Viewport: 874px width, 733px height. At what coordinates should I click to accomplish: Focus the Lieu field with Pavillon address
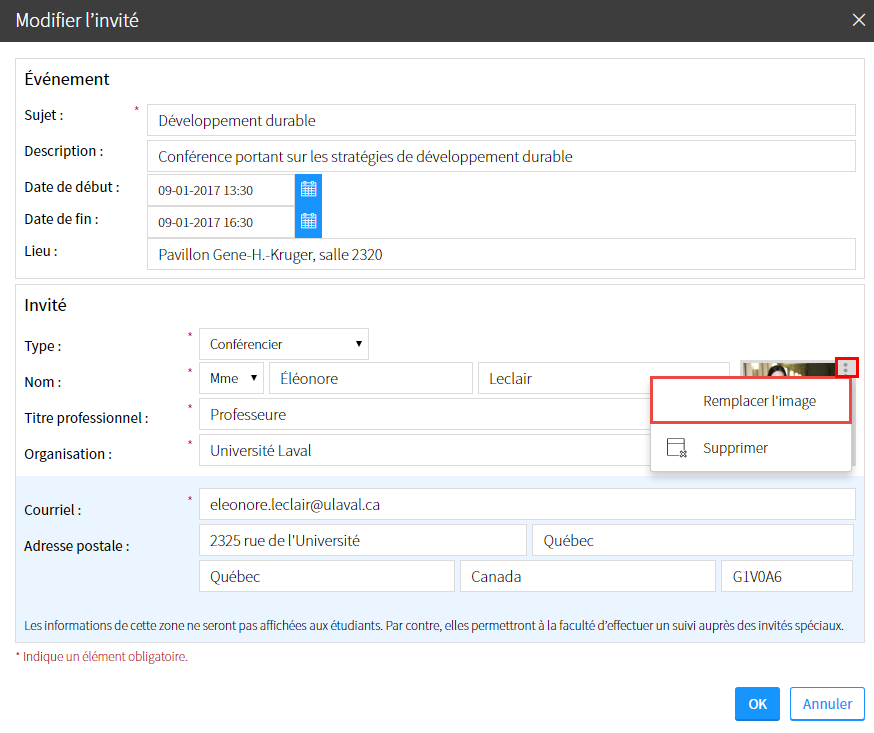click(x=500, y=254)
